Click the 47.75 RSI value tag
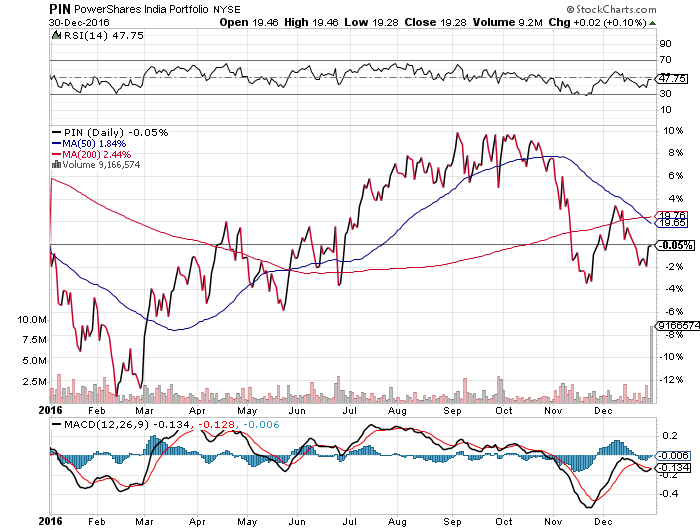This screenshot has height=530, width=700. [669, 78]
